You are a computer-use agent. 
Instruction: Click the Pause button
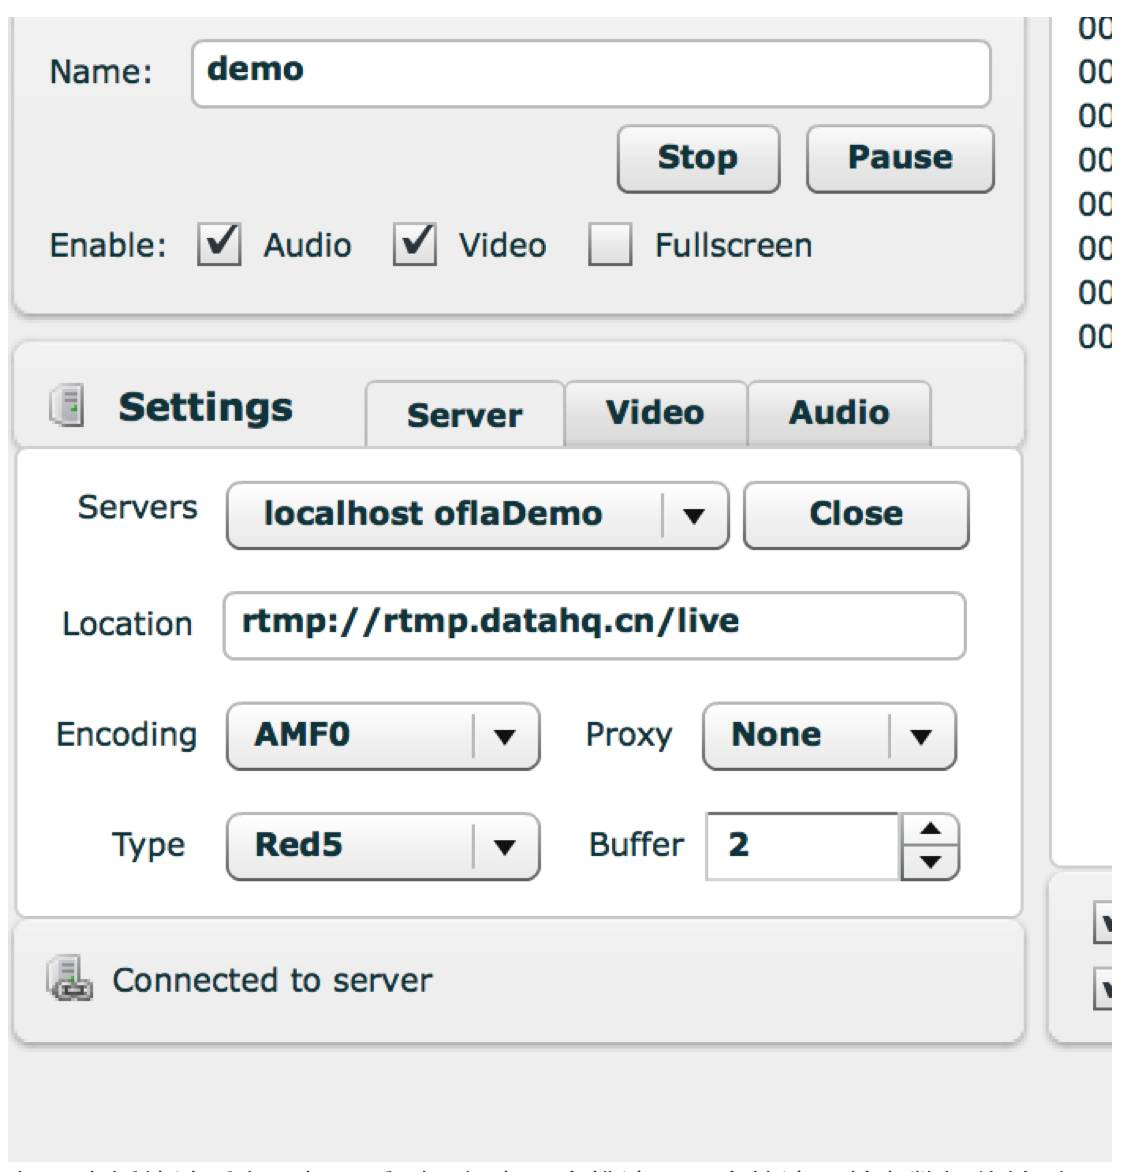[900, 158]
